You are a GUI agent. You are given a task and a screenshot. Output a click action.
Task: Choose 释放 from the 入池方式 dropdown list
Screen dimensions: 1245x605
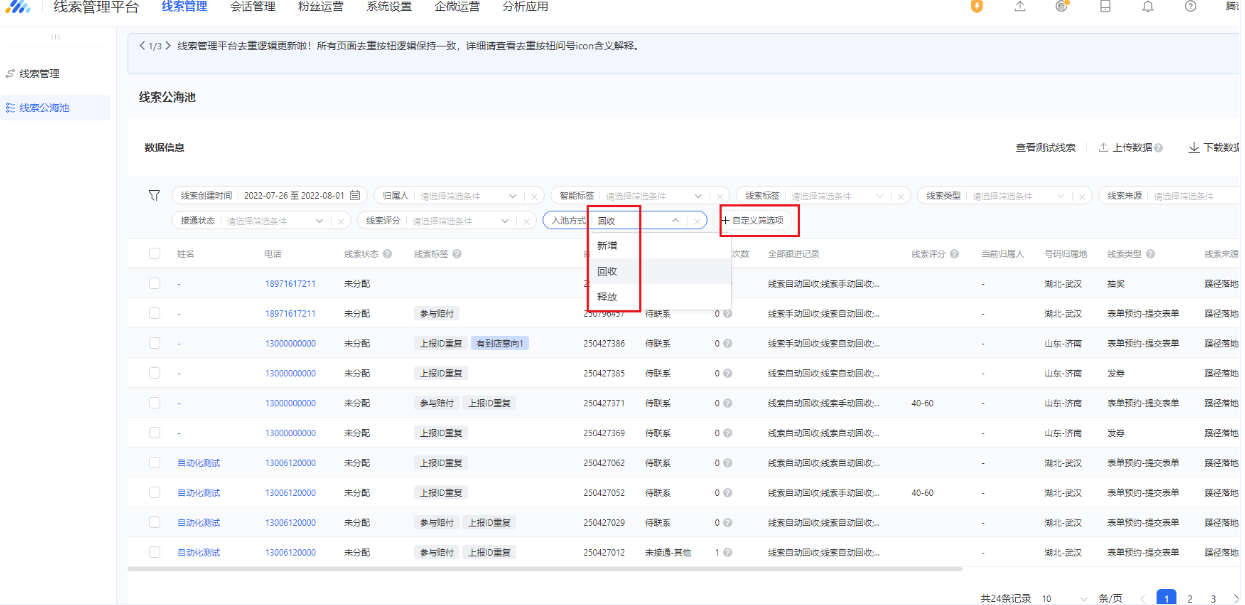pyautogui.click(x=607, y=297)
